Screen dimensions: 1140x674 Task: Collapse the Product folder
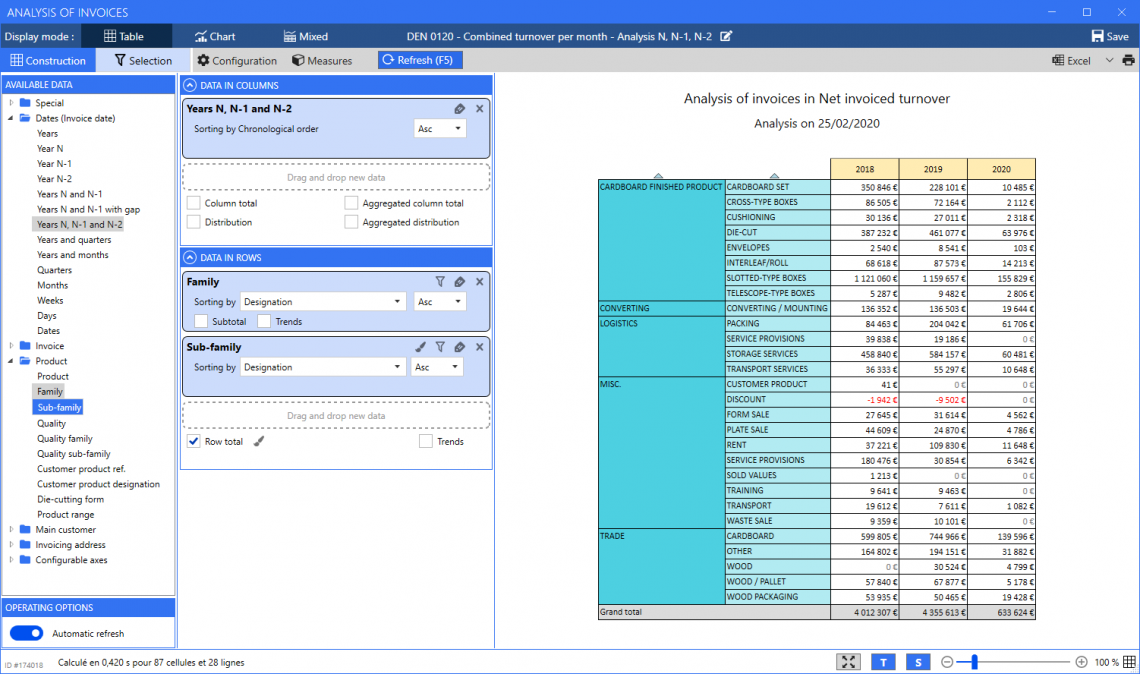tap(12, 361)
